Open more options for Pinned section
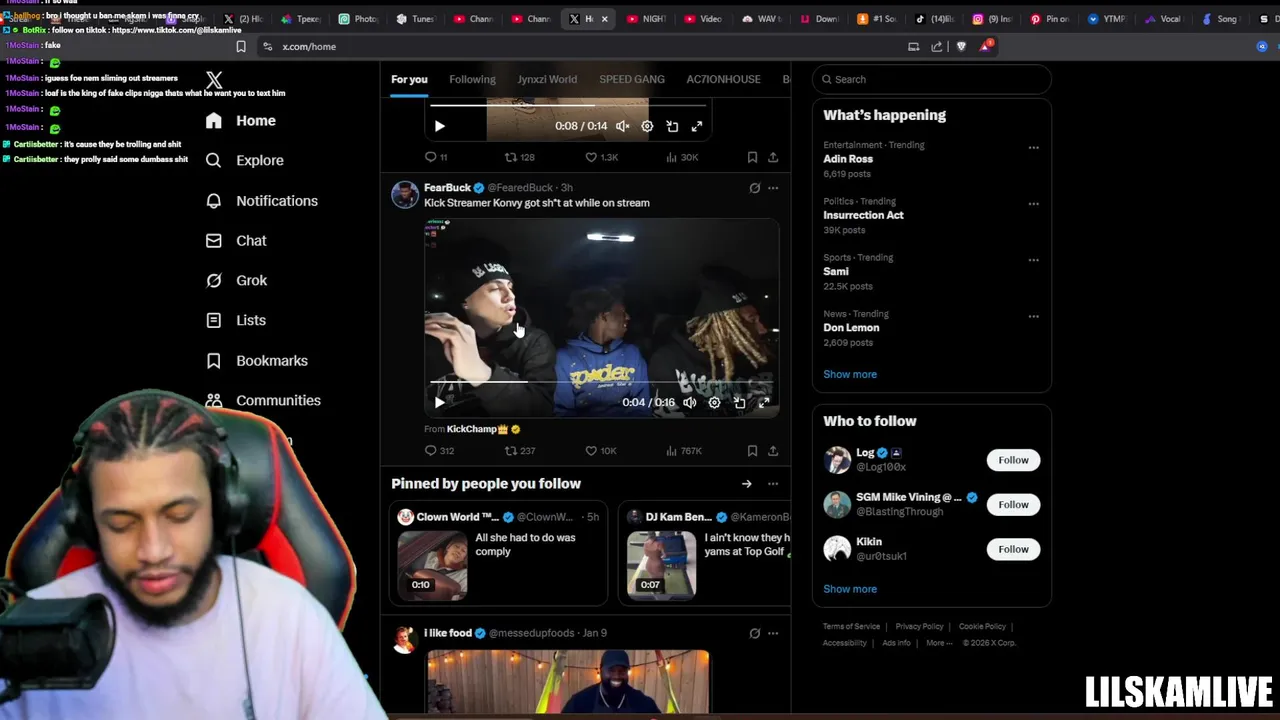This screenshot has width=1280, height=720. point(773,484)
